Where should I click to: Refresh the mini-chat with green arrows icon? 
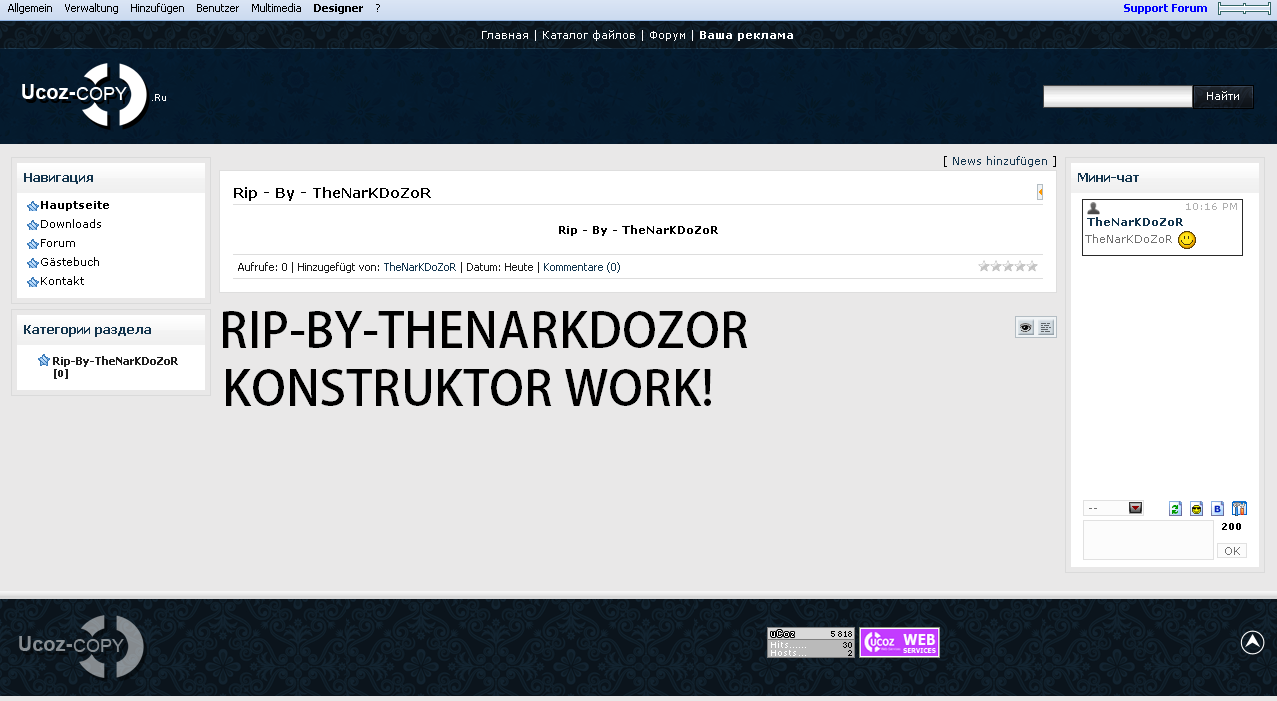click(1176, 508)
